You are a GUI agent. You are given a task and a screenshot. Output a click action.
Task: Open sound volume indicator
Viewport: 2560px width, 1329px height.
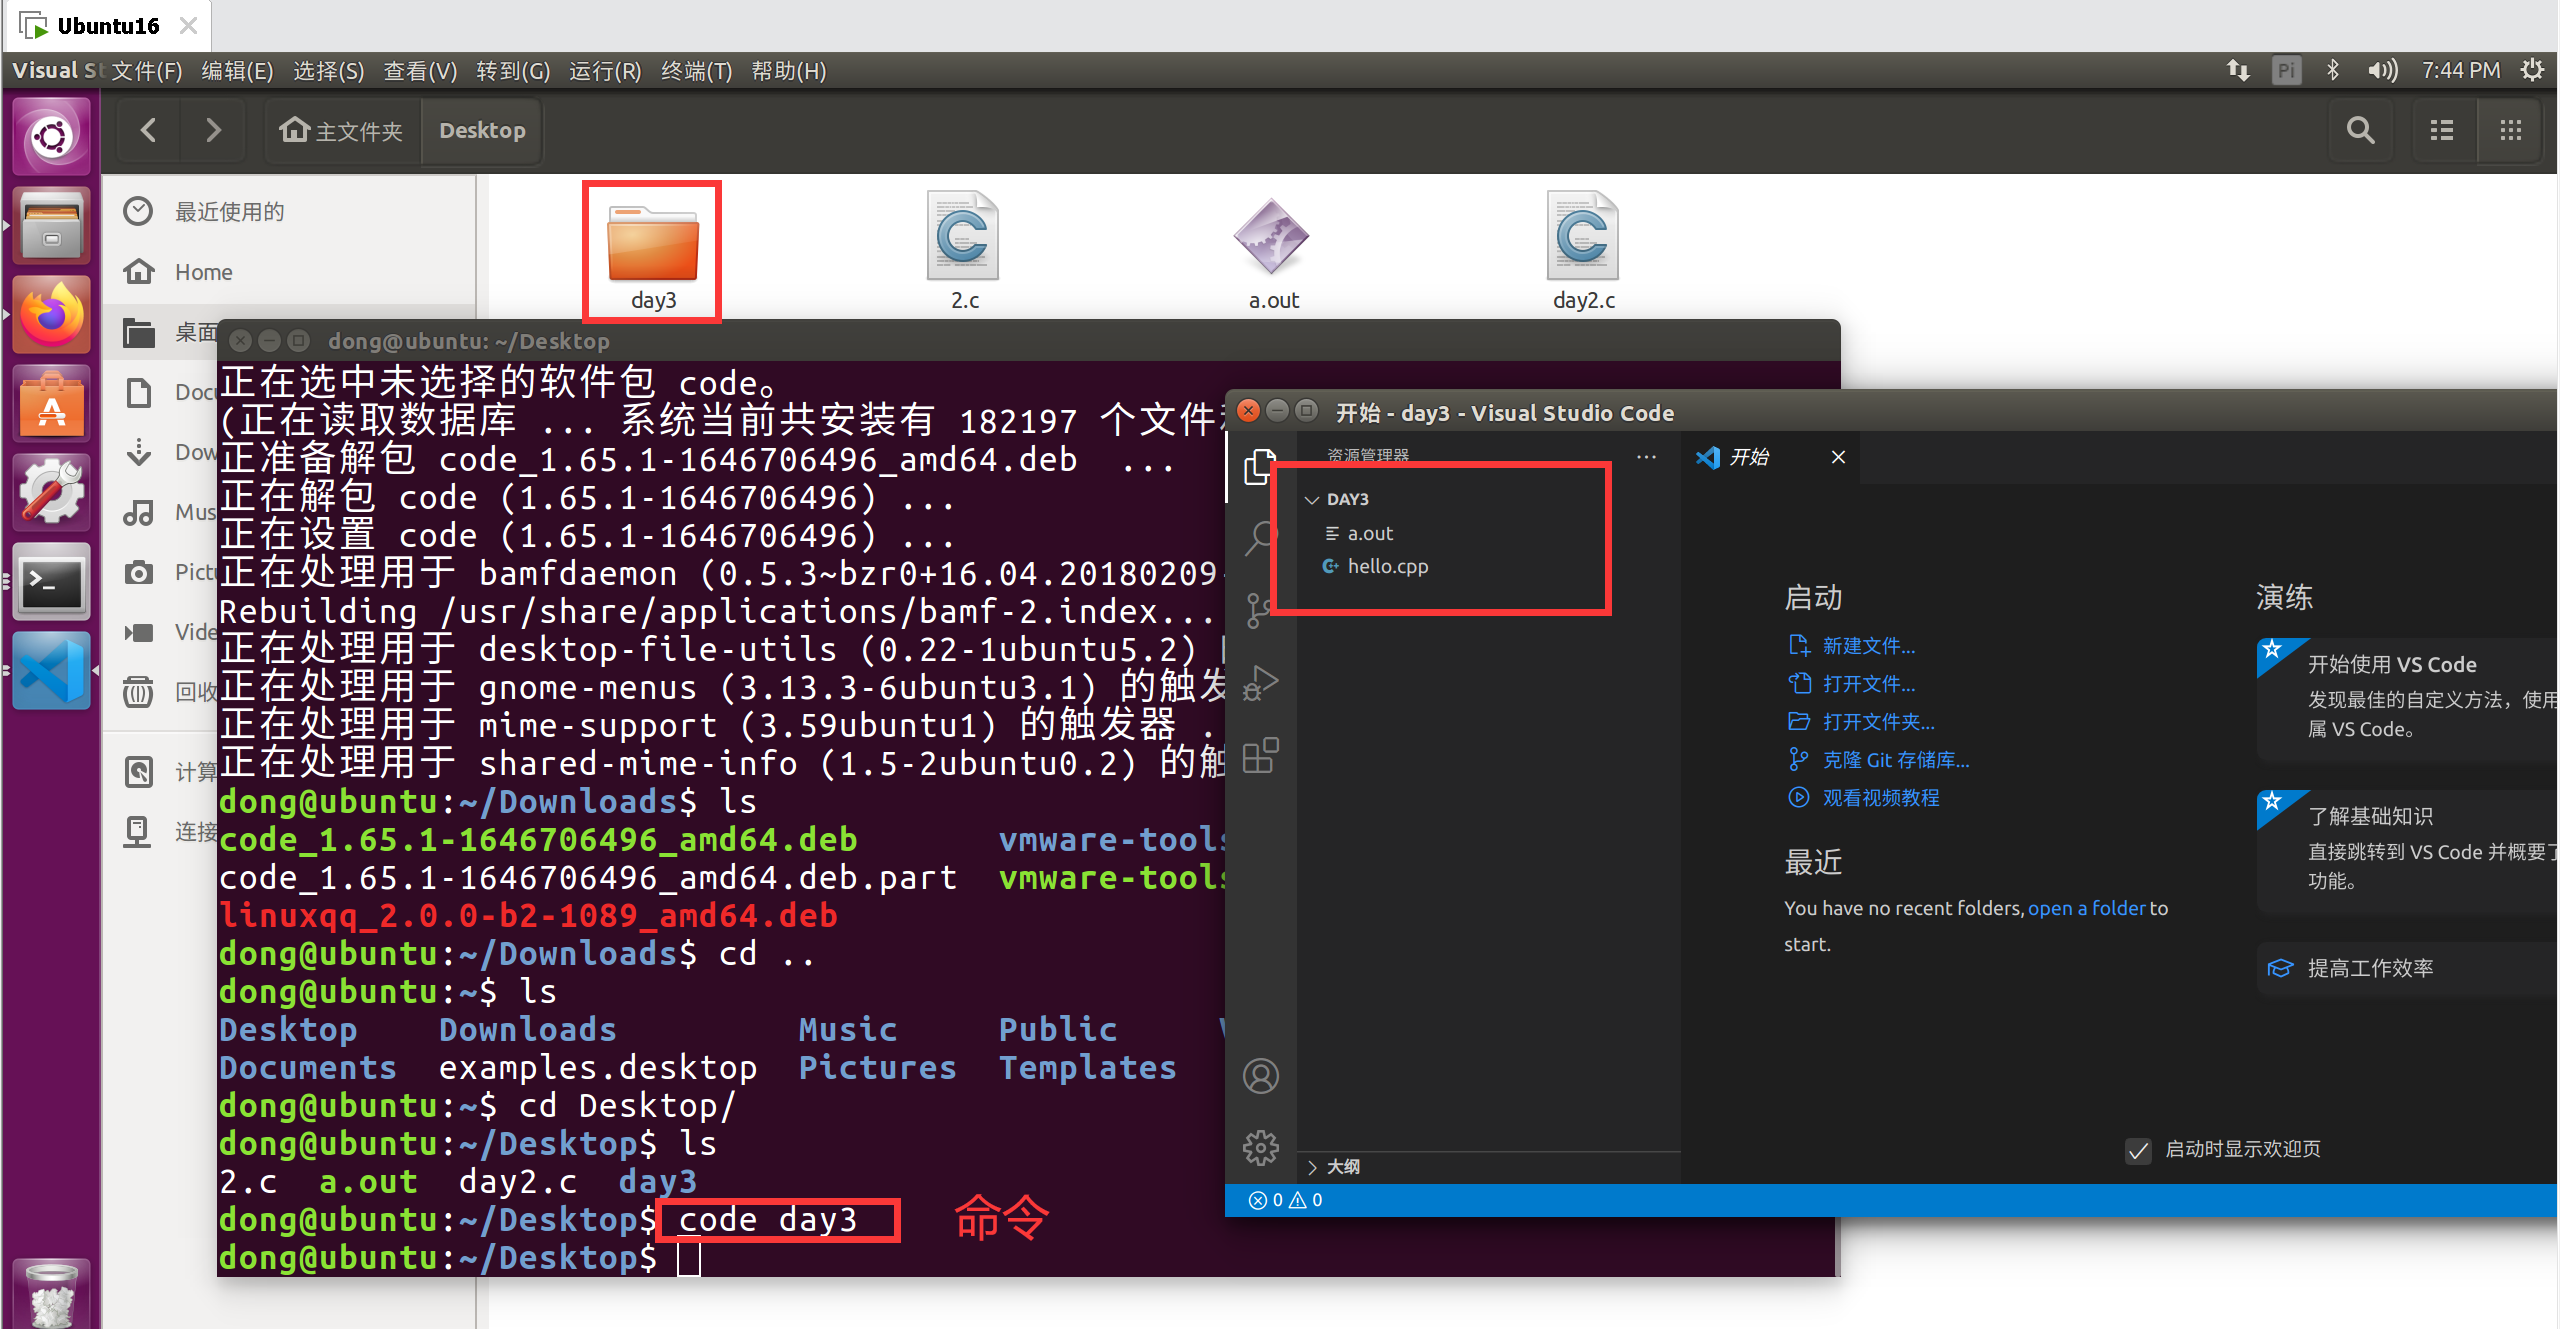click(x=2383, y=71)
